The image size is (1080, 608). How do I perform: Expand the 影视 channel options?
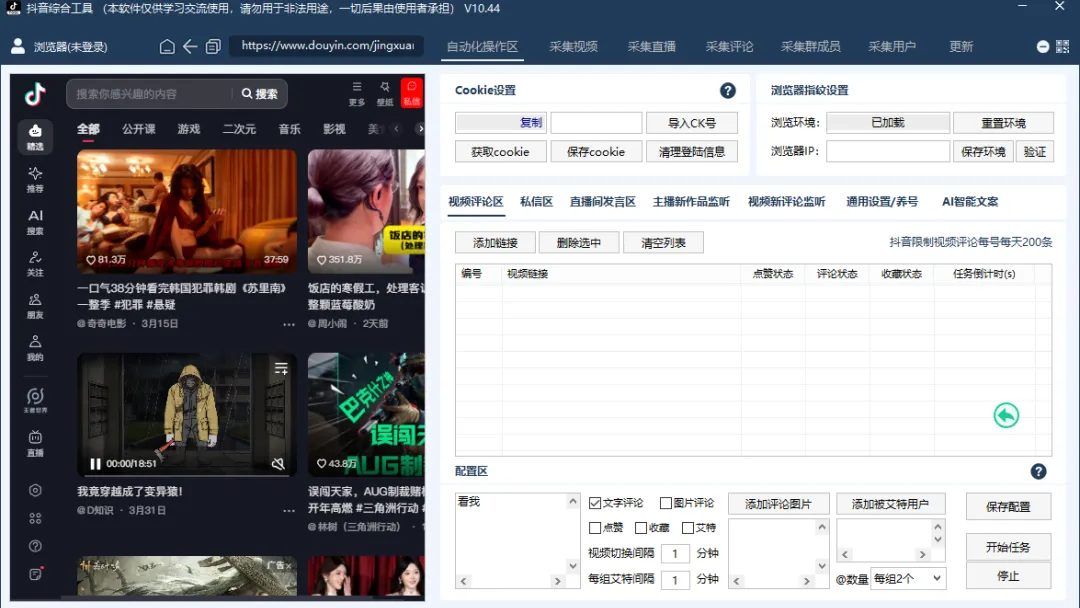(333, 129)
